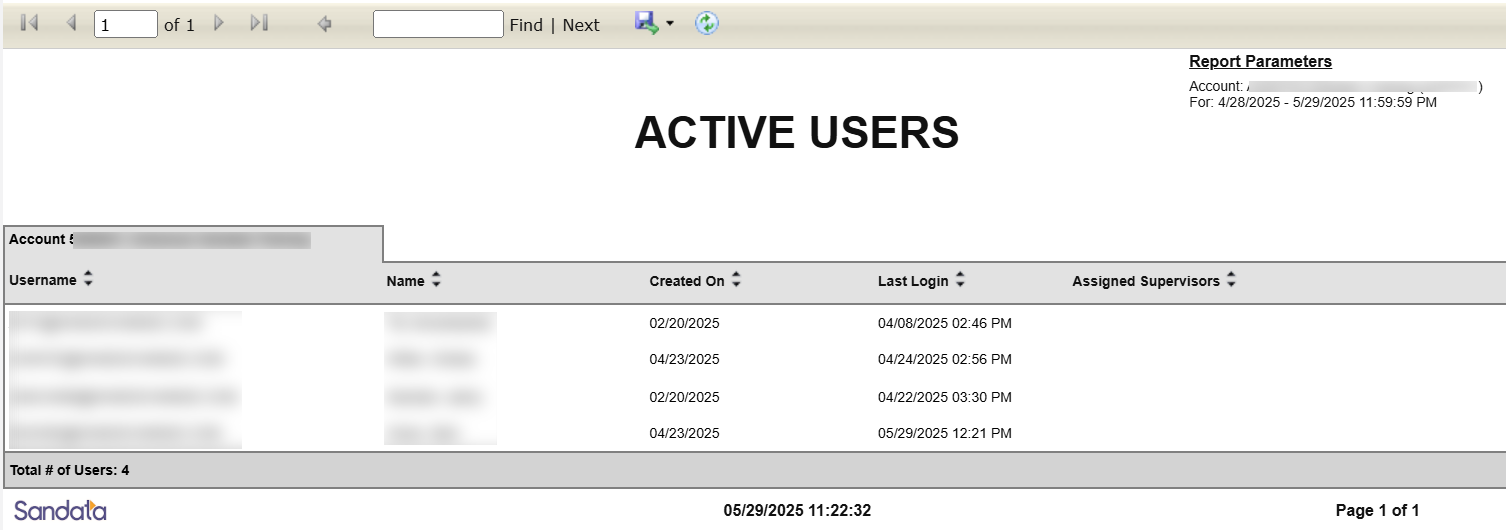Click the Next search result link

click(581, 25)
